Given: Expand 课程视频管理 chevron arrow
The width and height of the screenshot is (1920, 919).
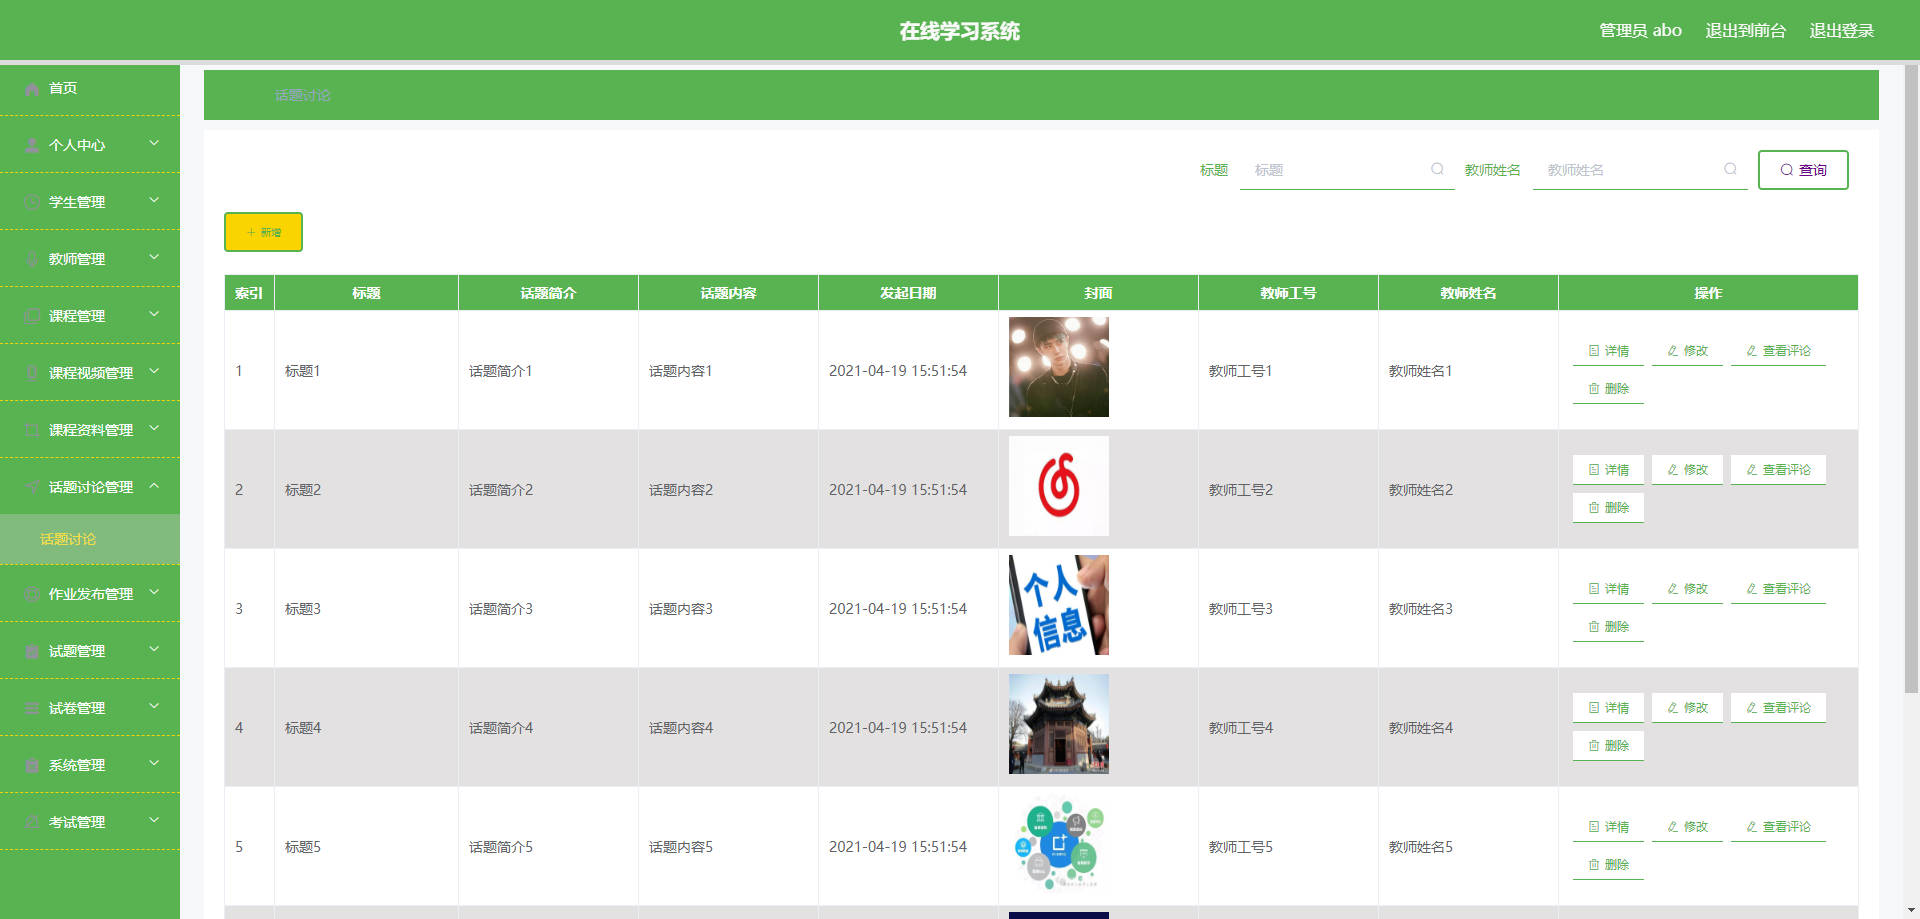Looking at the screenshot, I should tap(154, 372).
